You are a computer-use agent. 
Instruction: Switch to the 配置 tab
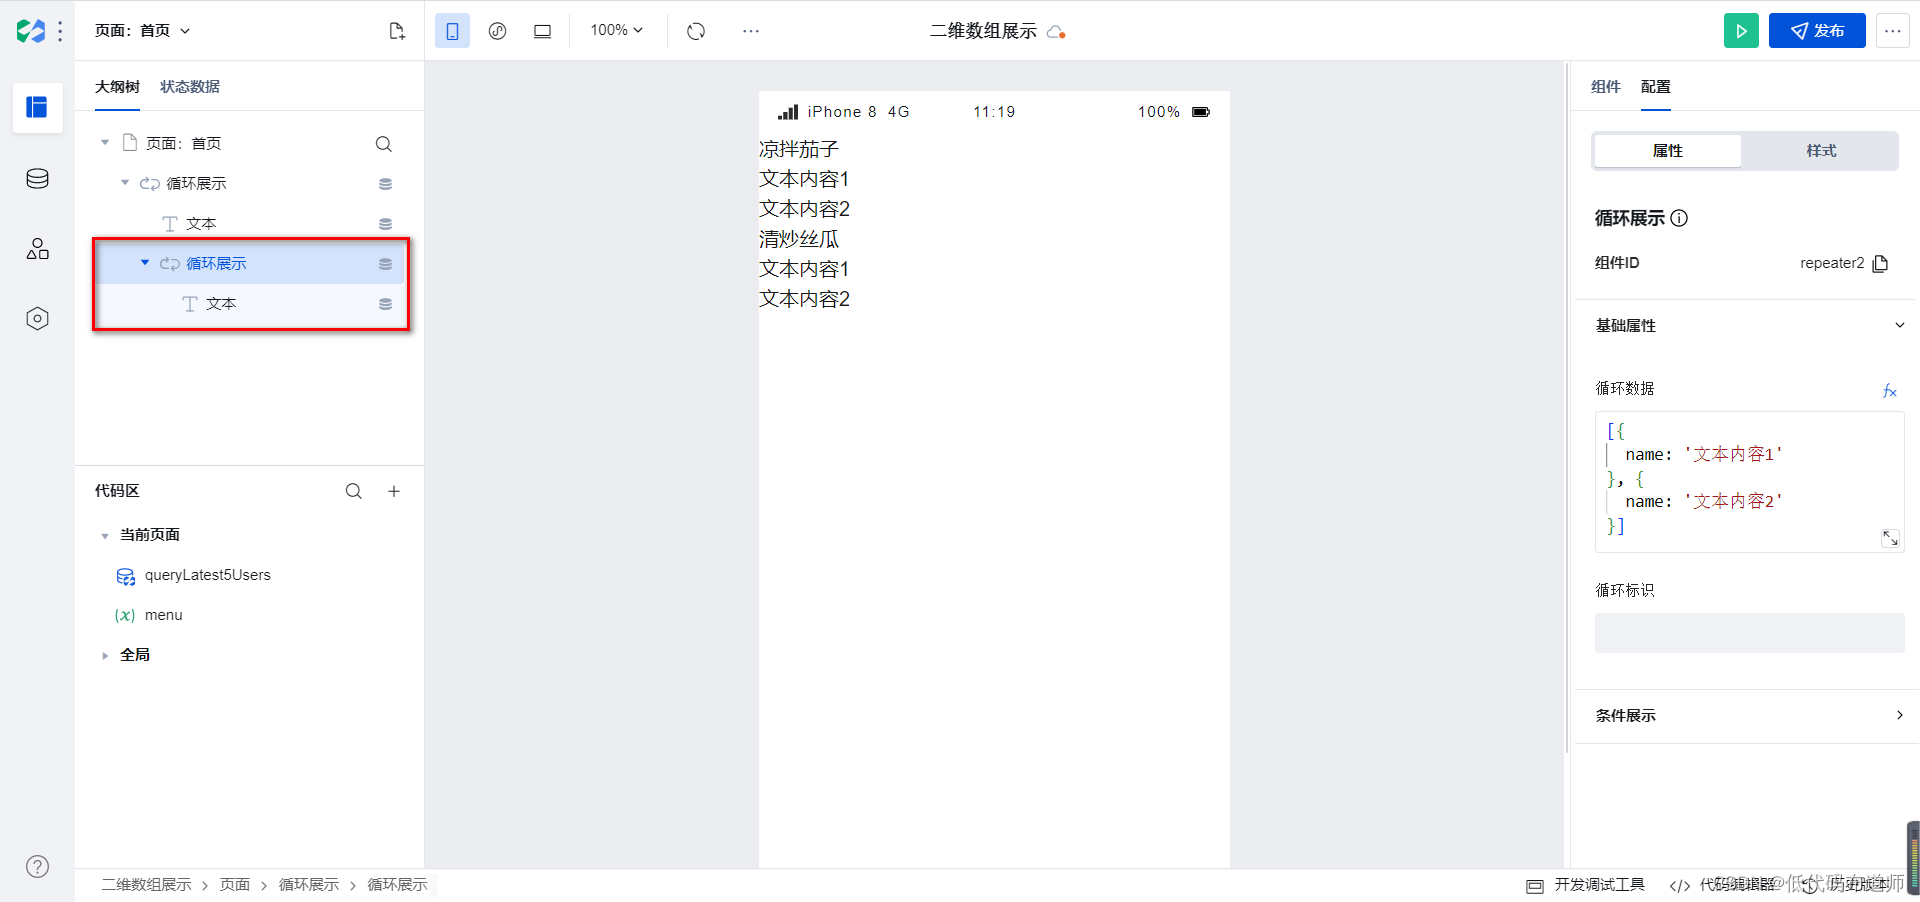[1656, 87]
